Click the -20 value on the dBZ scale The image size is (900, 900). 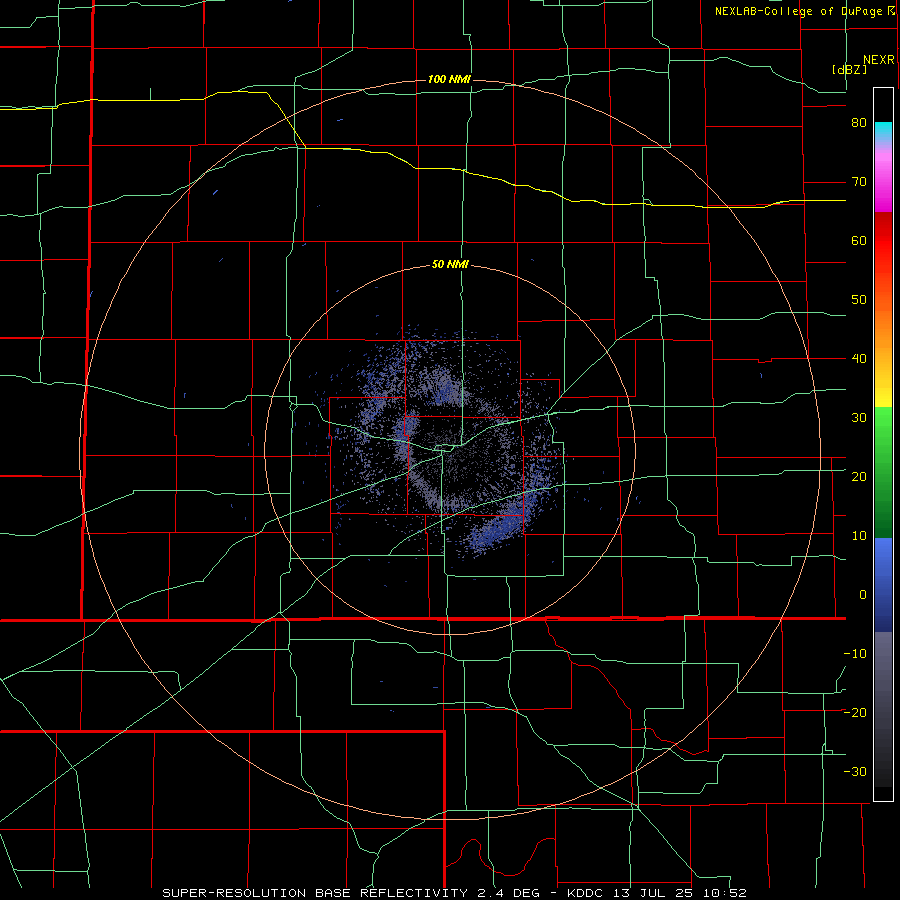tap(855, 712)
